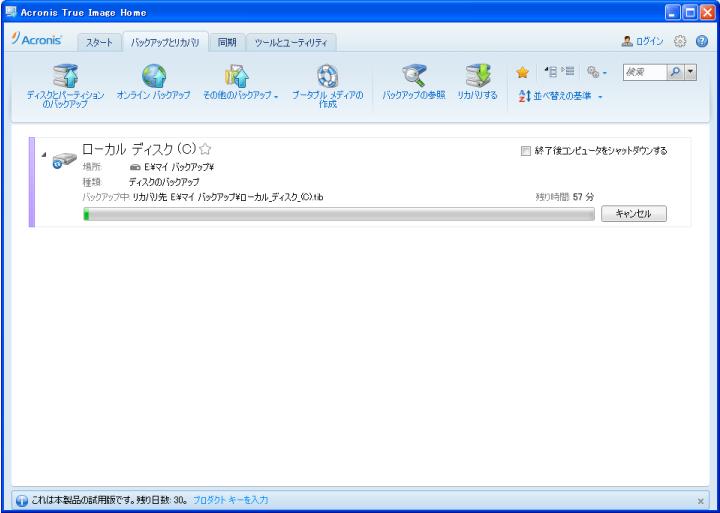720x513 pixels.
Task: Click the Local Disk (C) drive icon
Action: click(64, 160)
